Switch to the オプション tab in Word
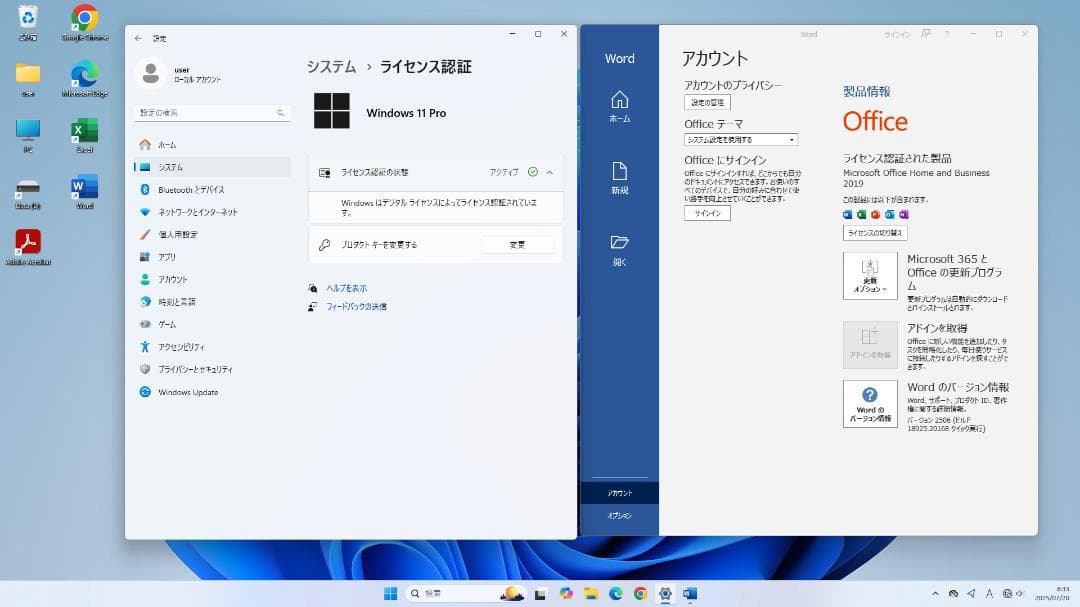The image size is (1080, 607). tap(620, 517)
